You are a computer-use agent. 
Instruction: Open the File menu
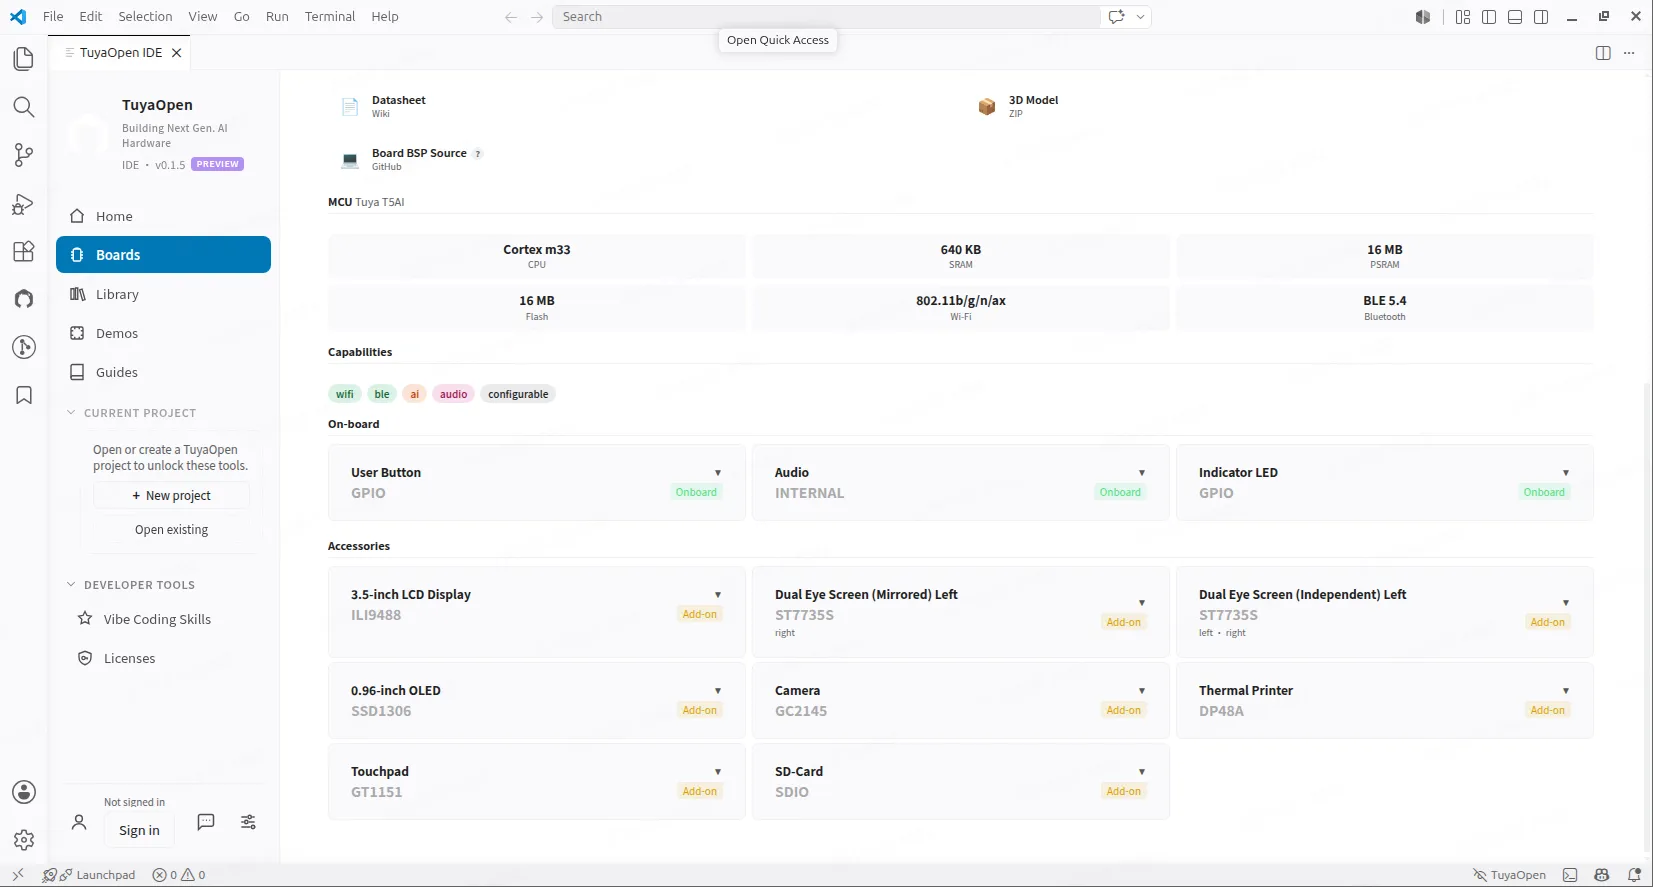[53, 17]
